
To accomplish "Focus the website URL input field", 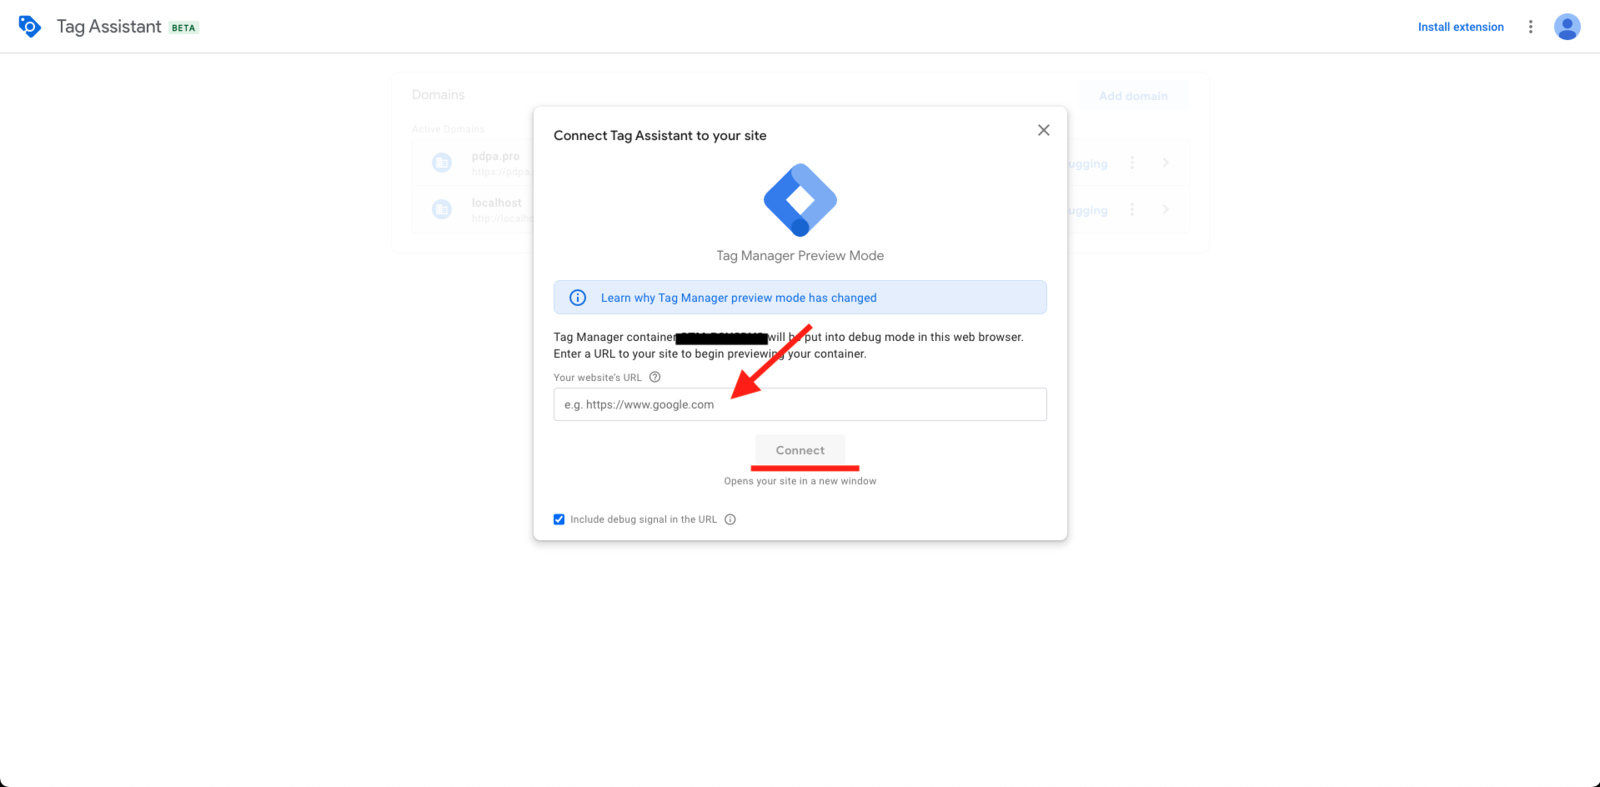I will coord(800,404).
